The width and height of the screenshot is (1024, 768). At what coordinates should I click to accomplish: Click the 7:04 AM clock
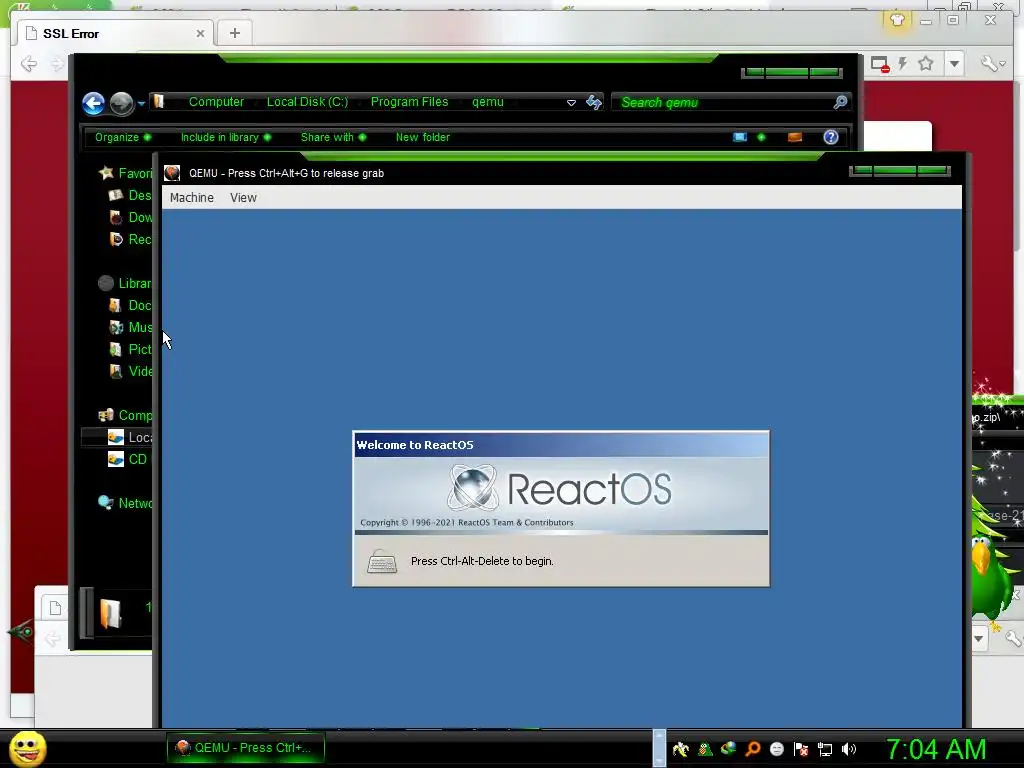pyautogui.click(x=936, y=749)
